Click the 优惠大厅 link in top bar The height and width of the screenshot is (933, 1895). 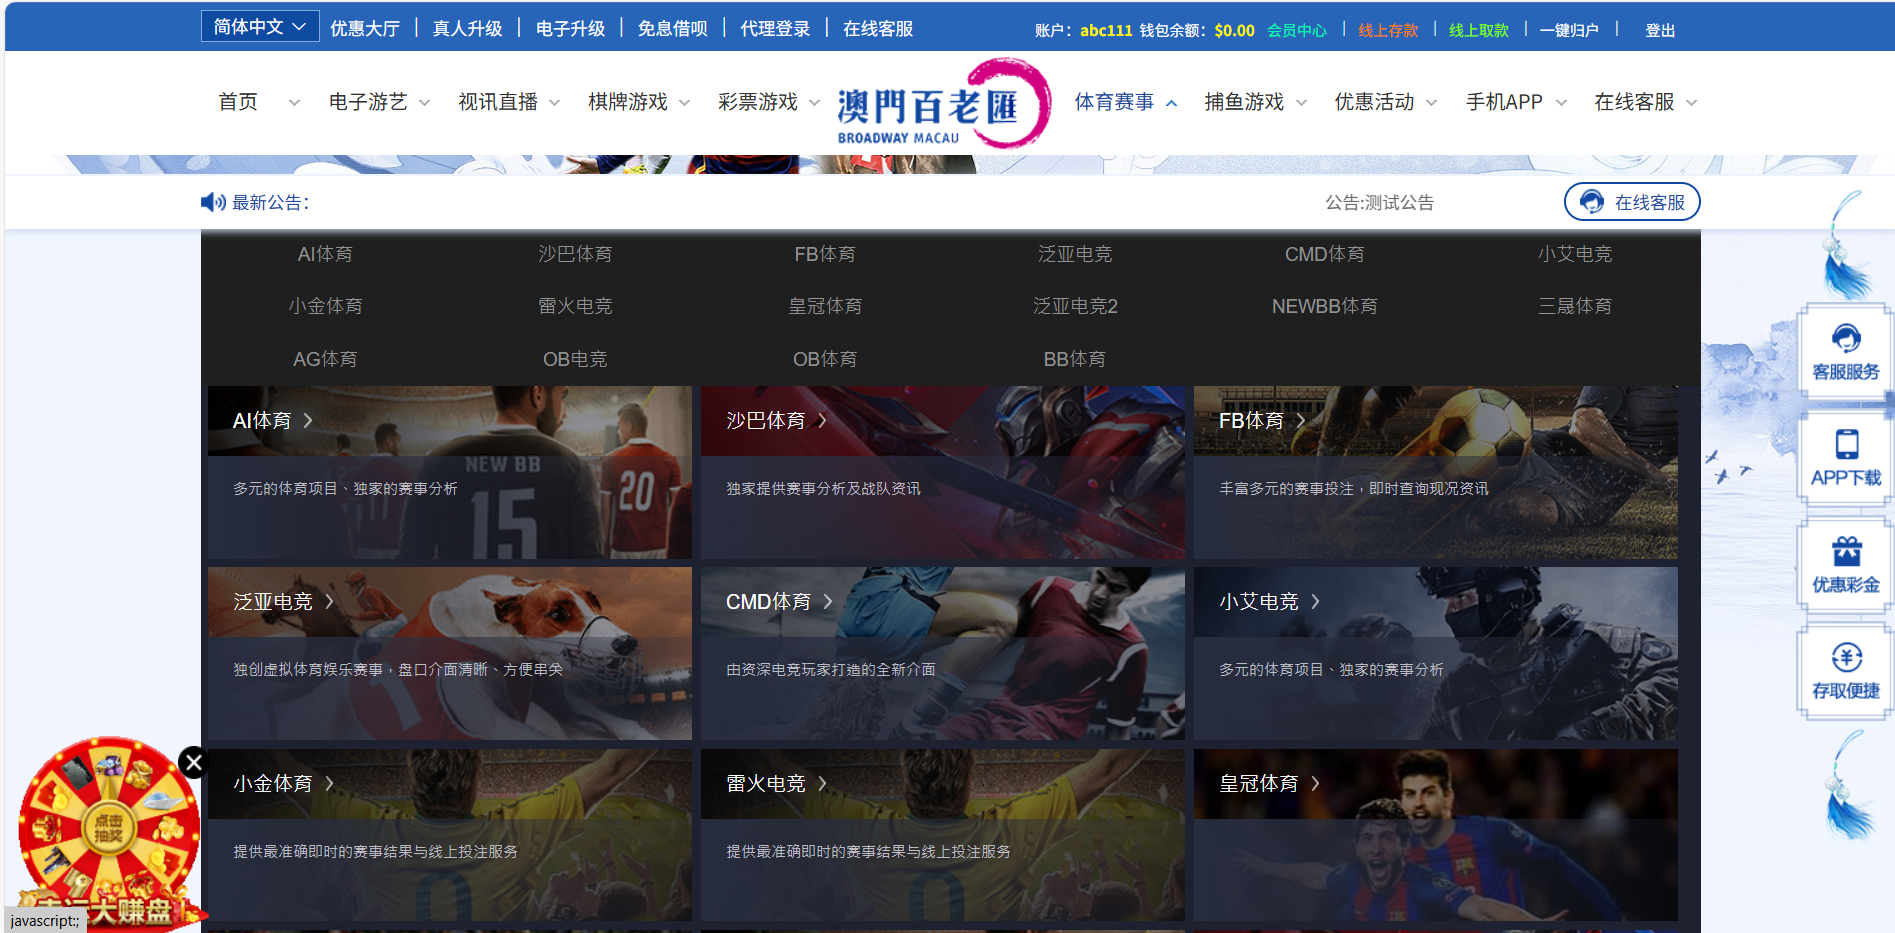(x=365, y=29)
